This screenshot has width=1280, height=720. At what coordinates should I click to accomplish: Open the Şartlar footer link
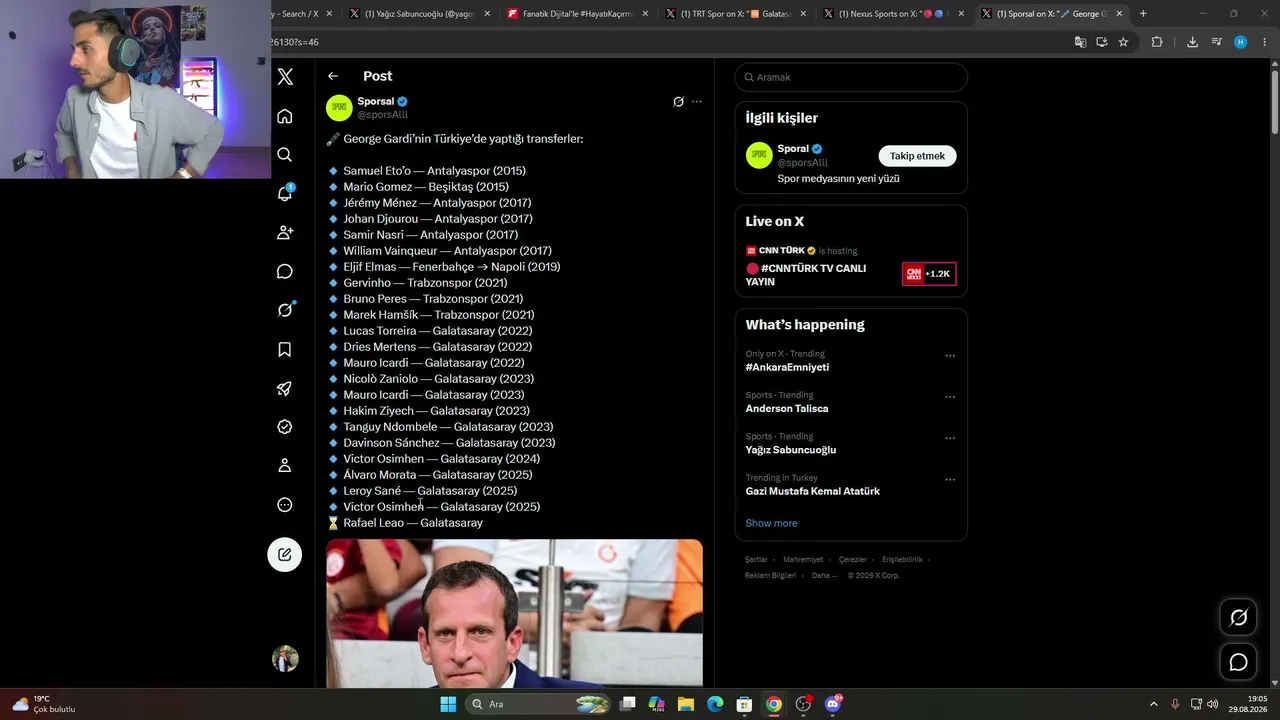(x=756, y=560)
